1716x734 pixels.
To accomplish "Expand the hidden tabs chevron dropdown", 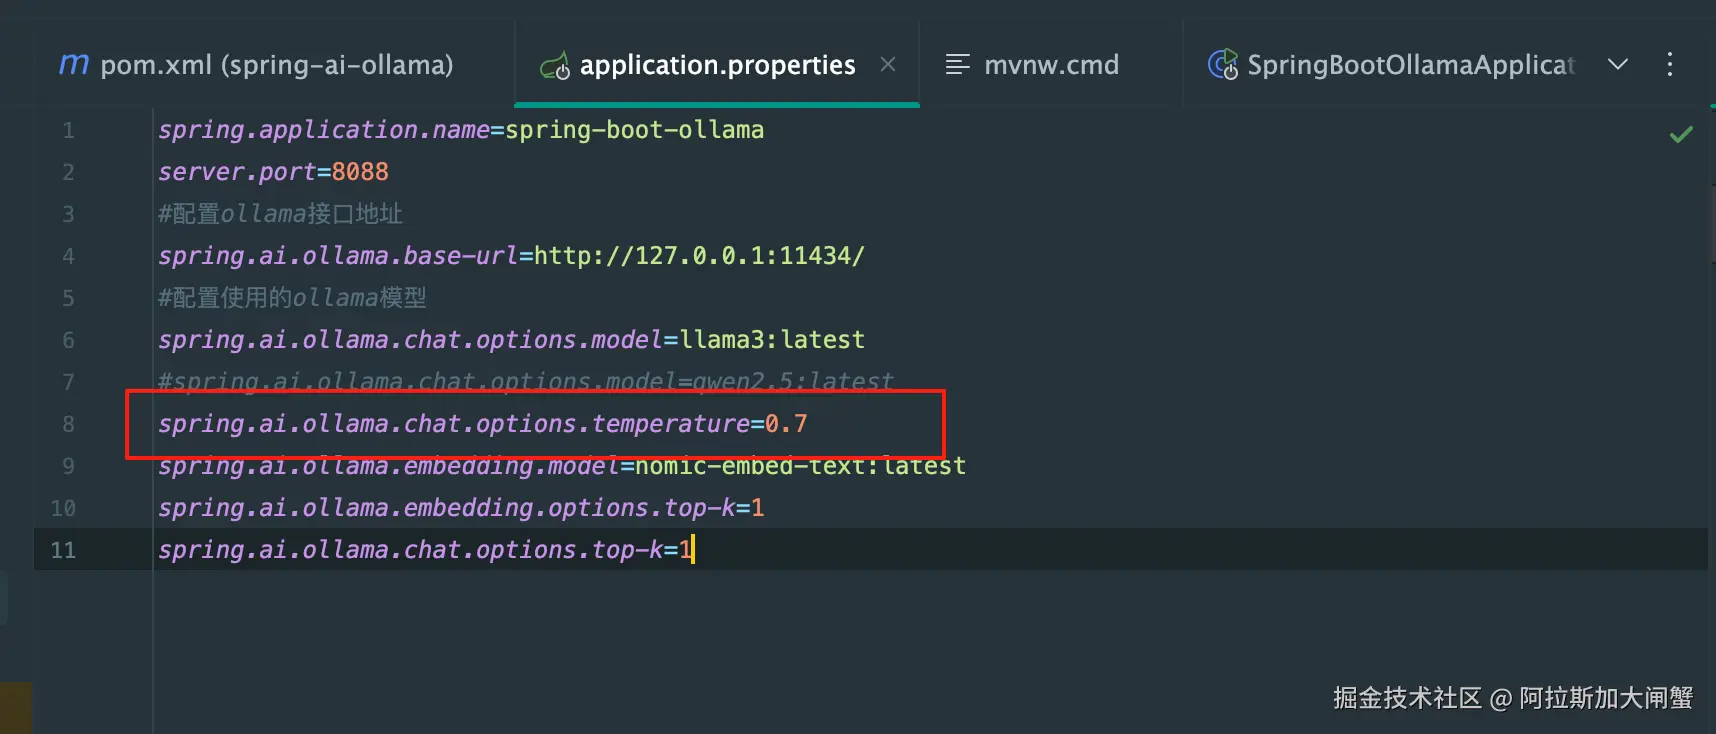I will click(1618, 65).
